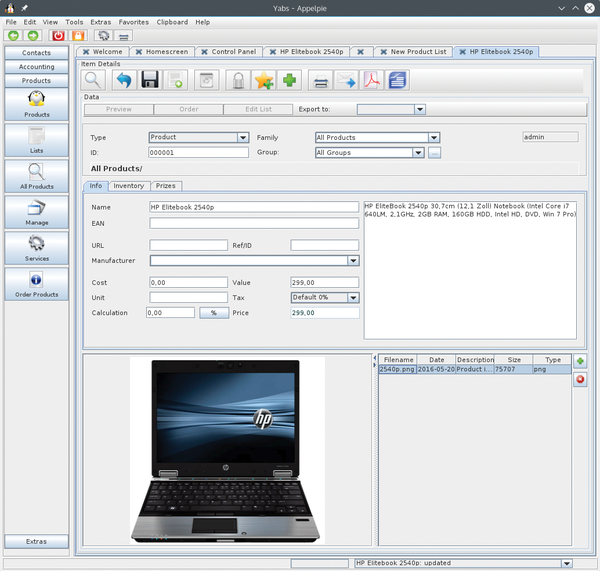The image size is (600, 571).
Task: Click the laptop product image
Action: [227, 450]
